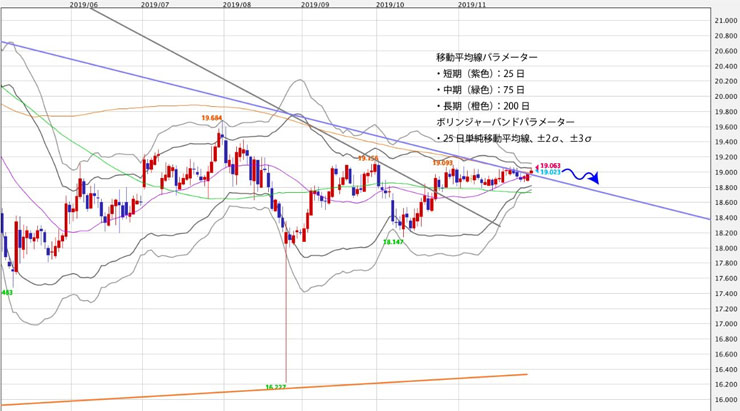Click the 16.600 price axis label
This screenshot has width=740, height=411.
click(726, 354)
